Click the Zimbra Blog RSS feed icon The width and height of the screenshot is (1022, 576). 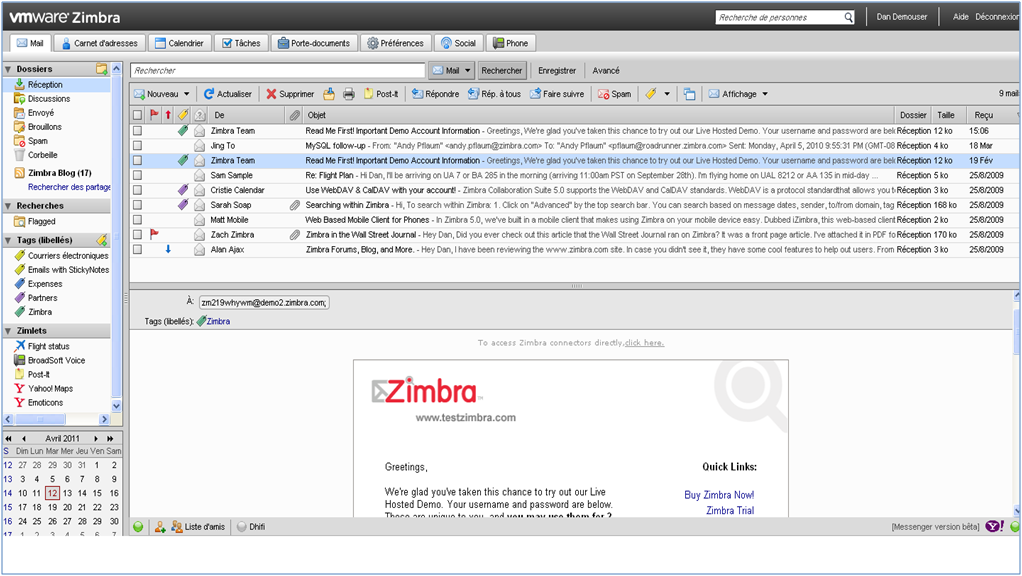coord(20,173)
